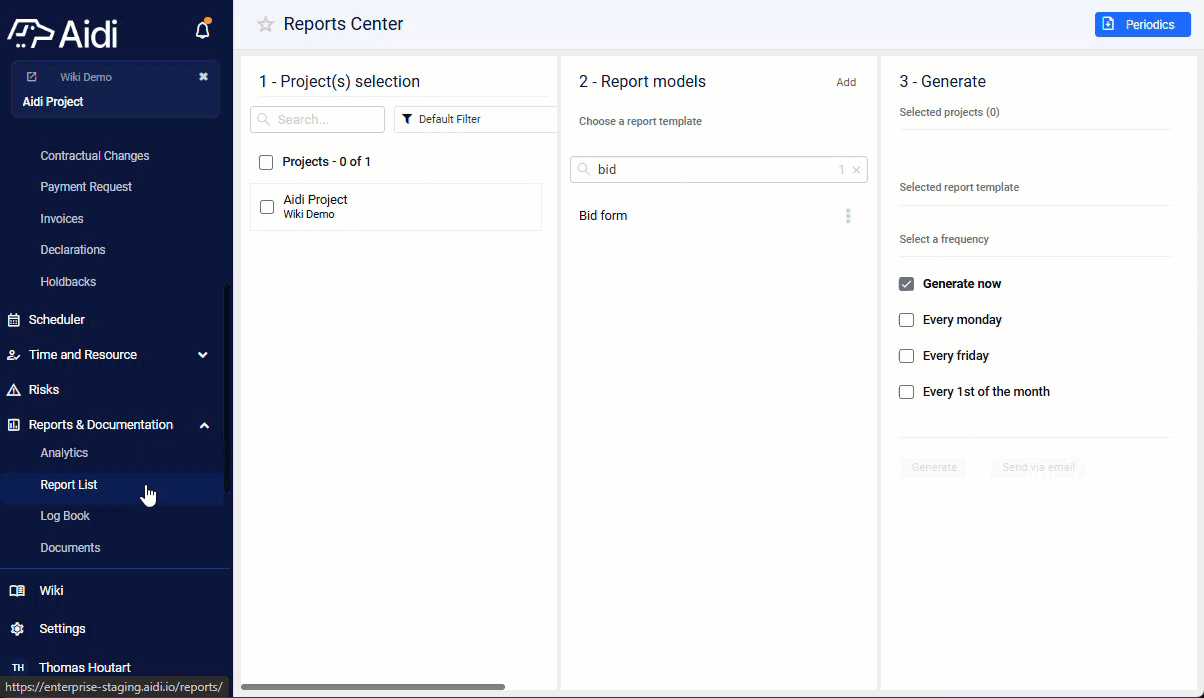Click the Risks warning triangle icon

pos(14,390)
